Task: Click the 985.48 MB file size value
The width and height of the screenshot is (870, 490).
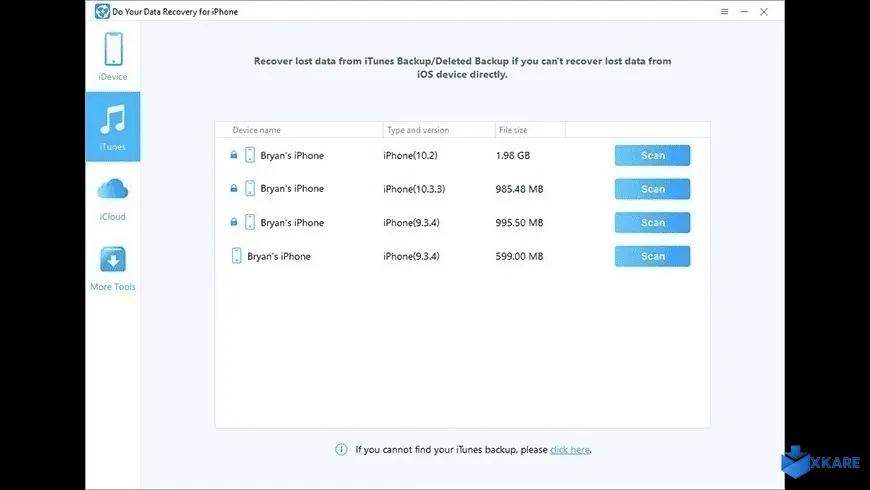Action: (519, 189)
